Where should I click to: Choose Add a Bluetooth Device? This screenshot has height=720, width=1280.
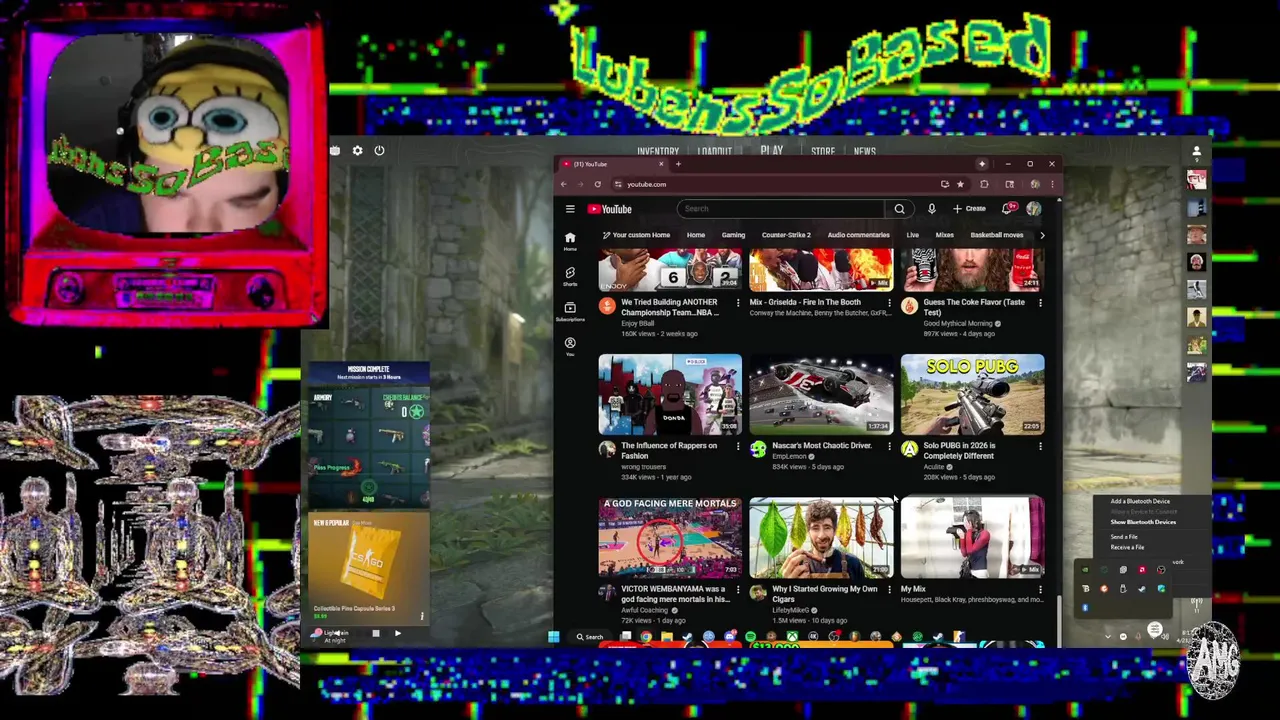coord(1140,501)
